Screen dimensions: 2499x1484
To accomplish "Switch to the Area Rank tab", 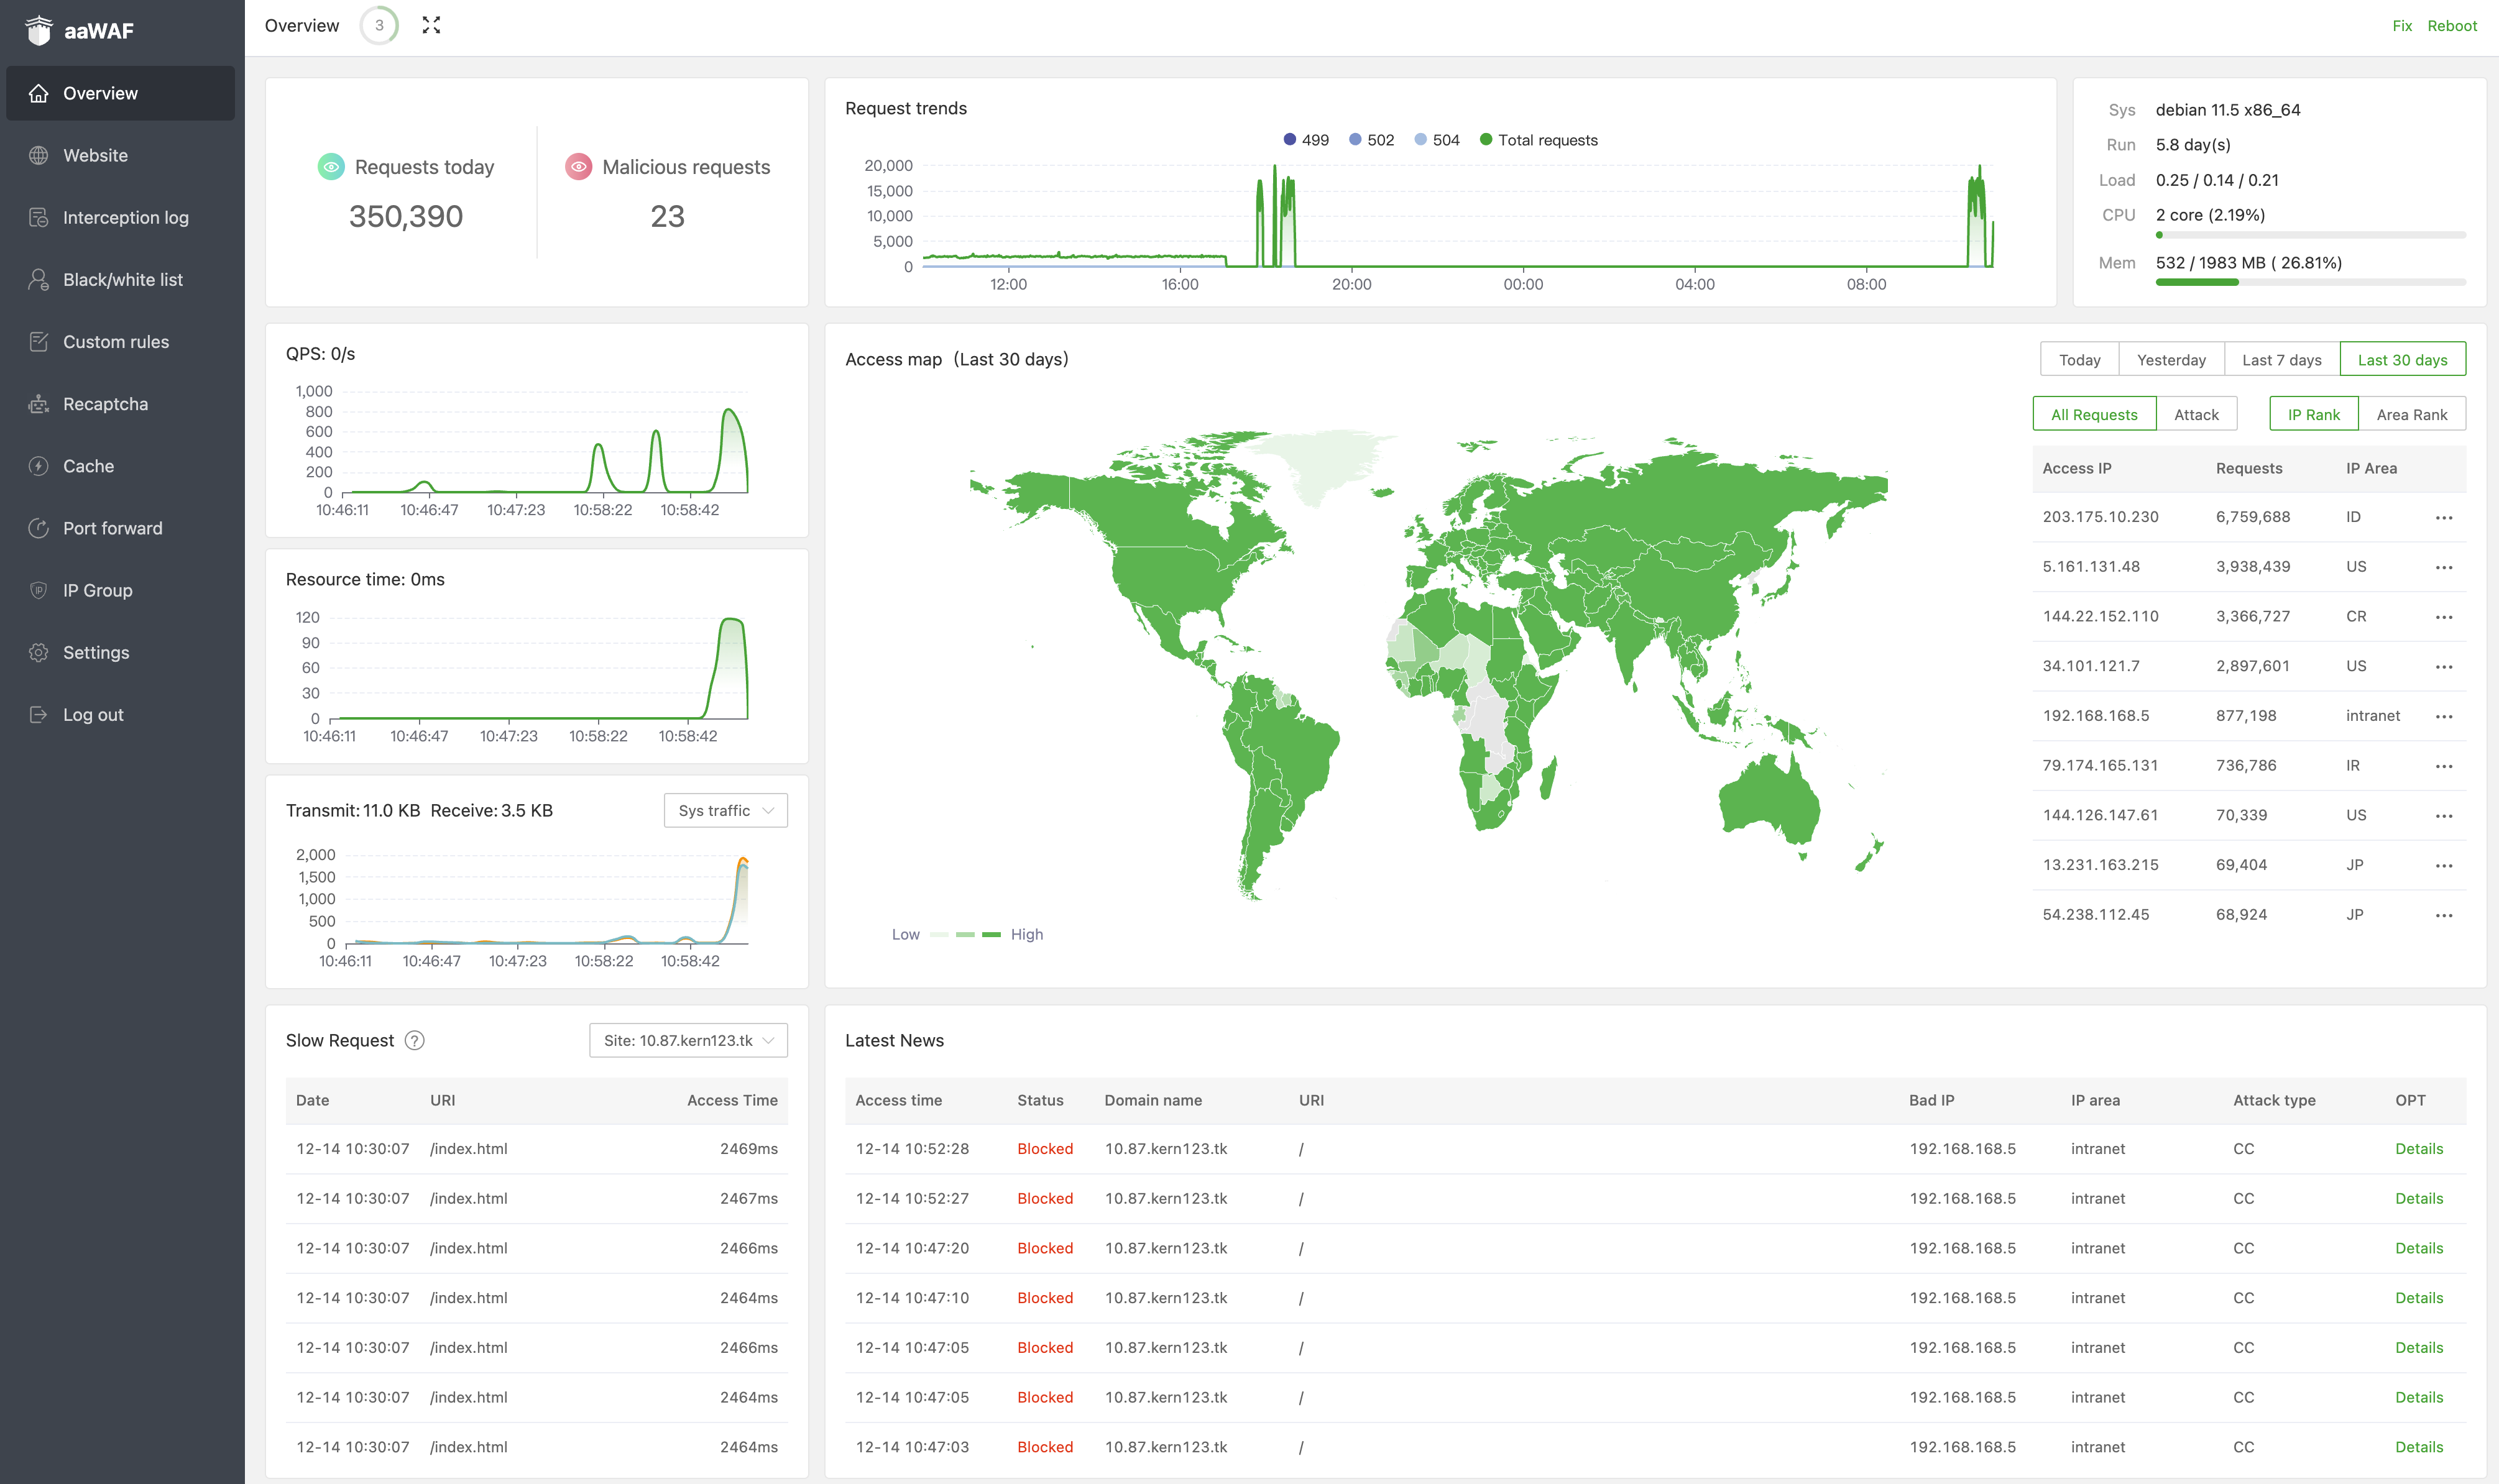I will (2411, 414).
